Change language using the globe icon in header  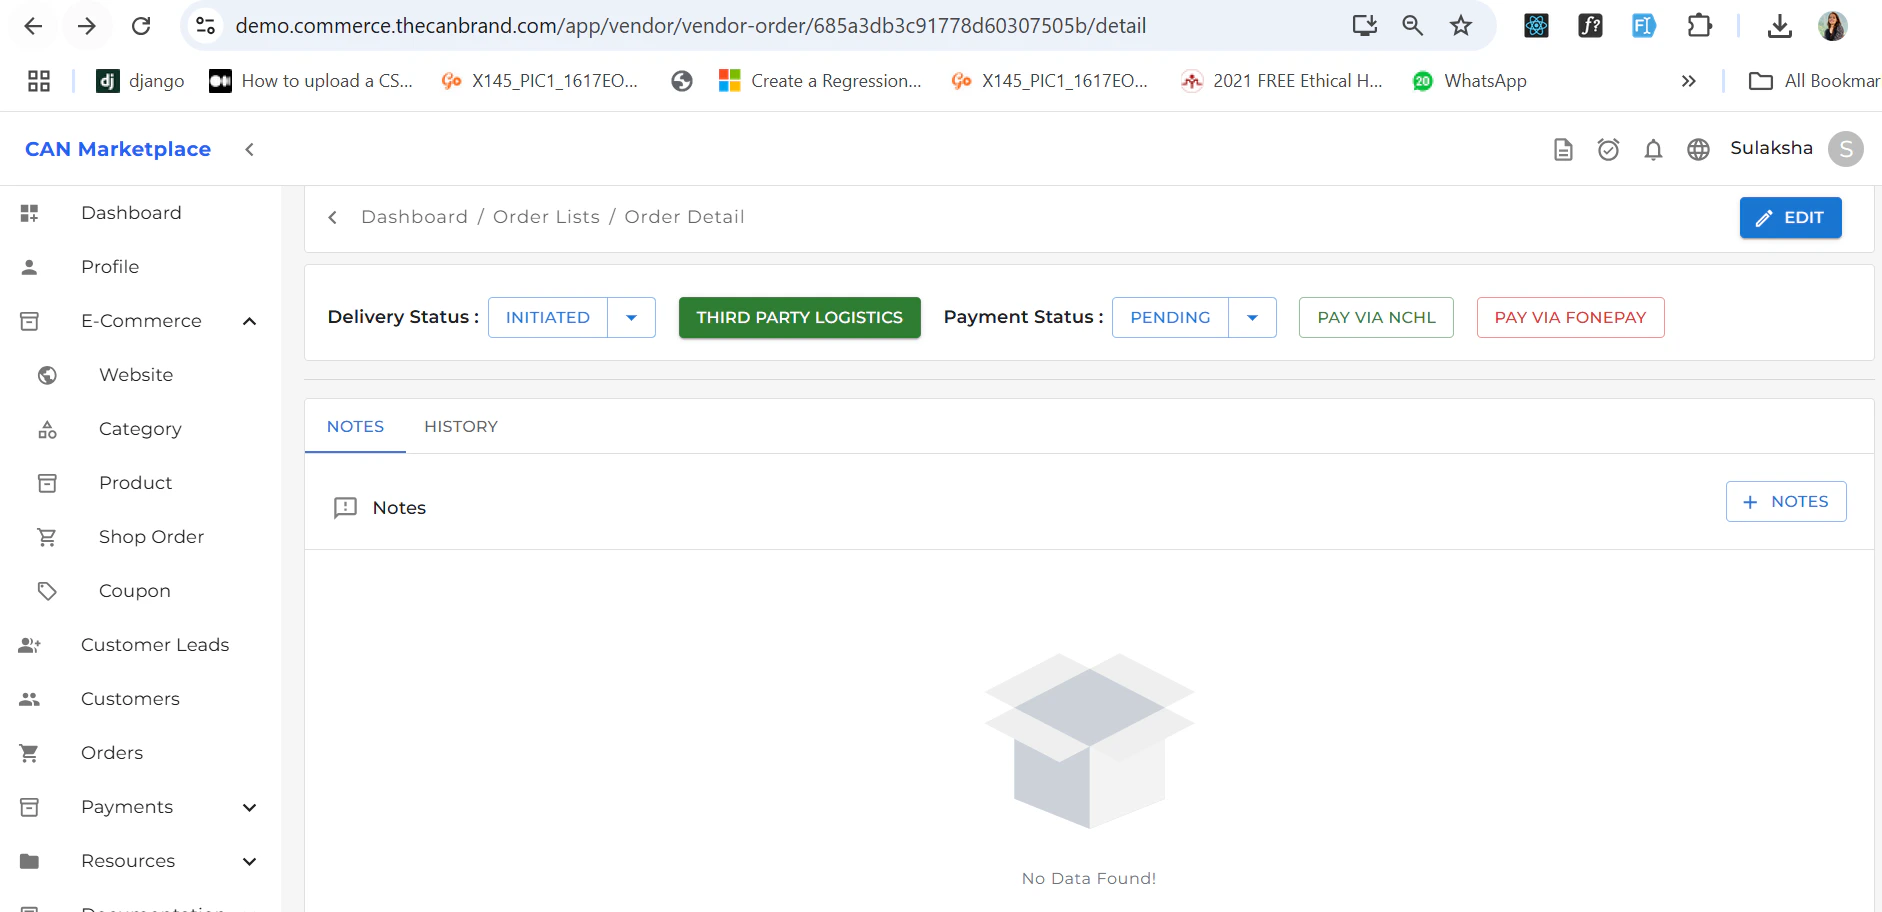click(1698, 149)
